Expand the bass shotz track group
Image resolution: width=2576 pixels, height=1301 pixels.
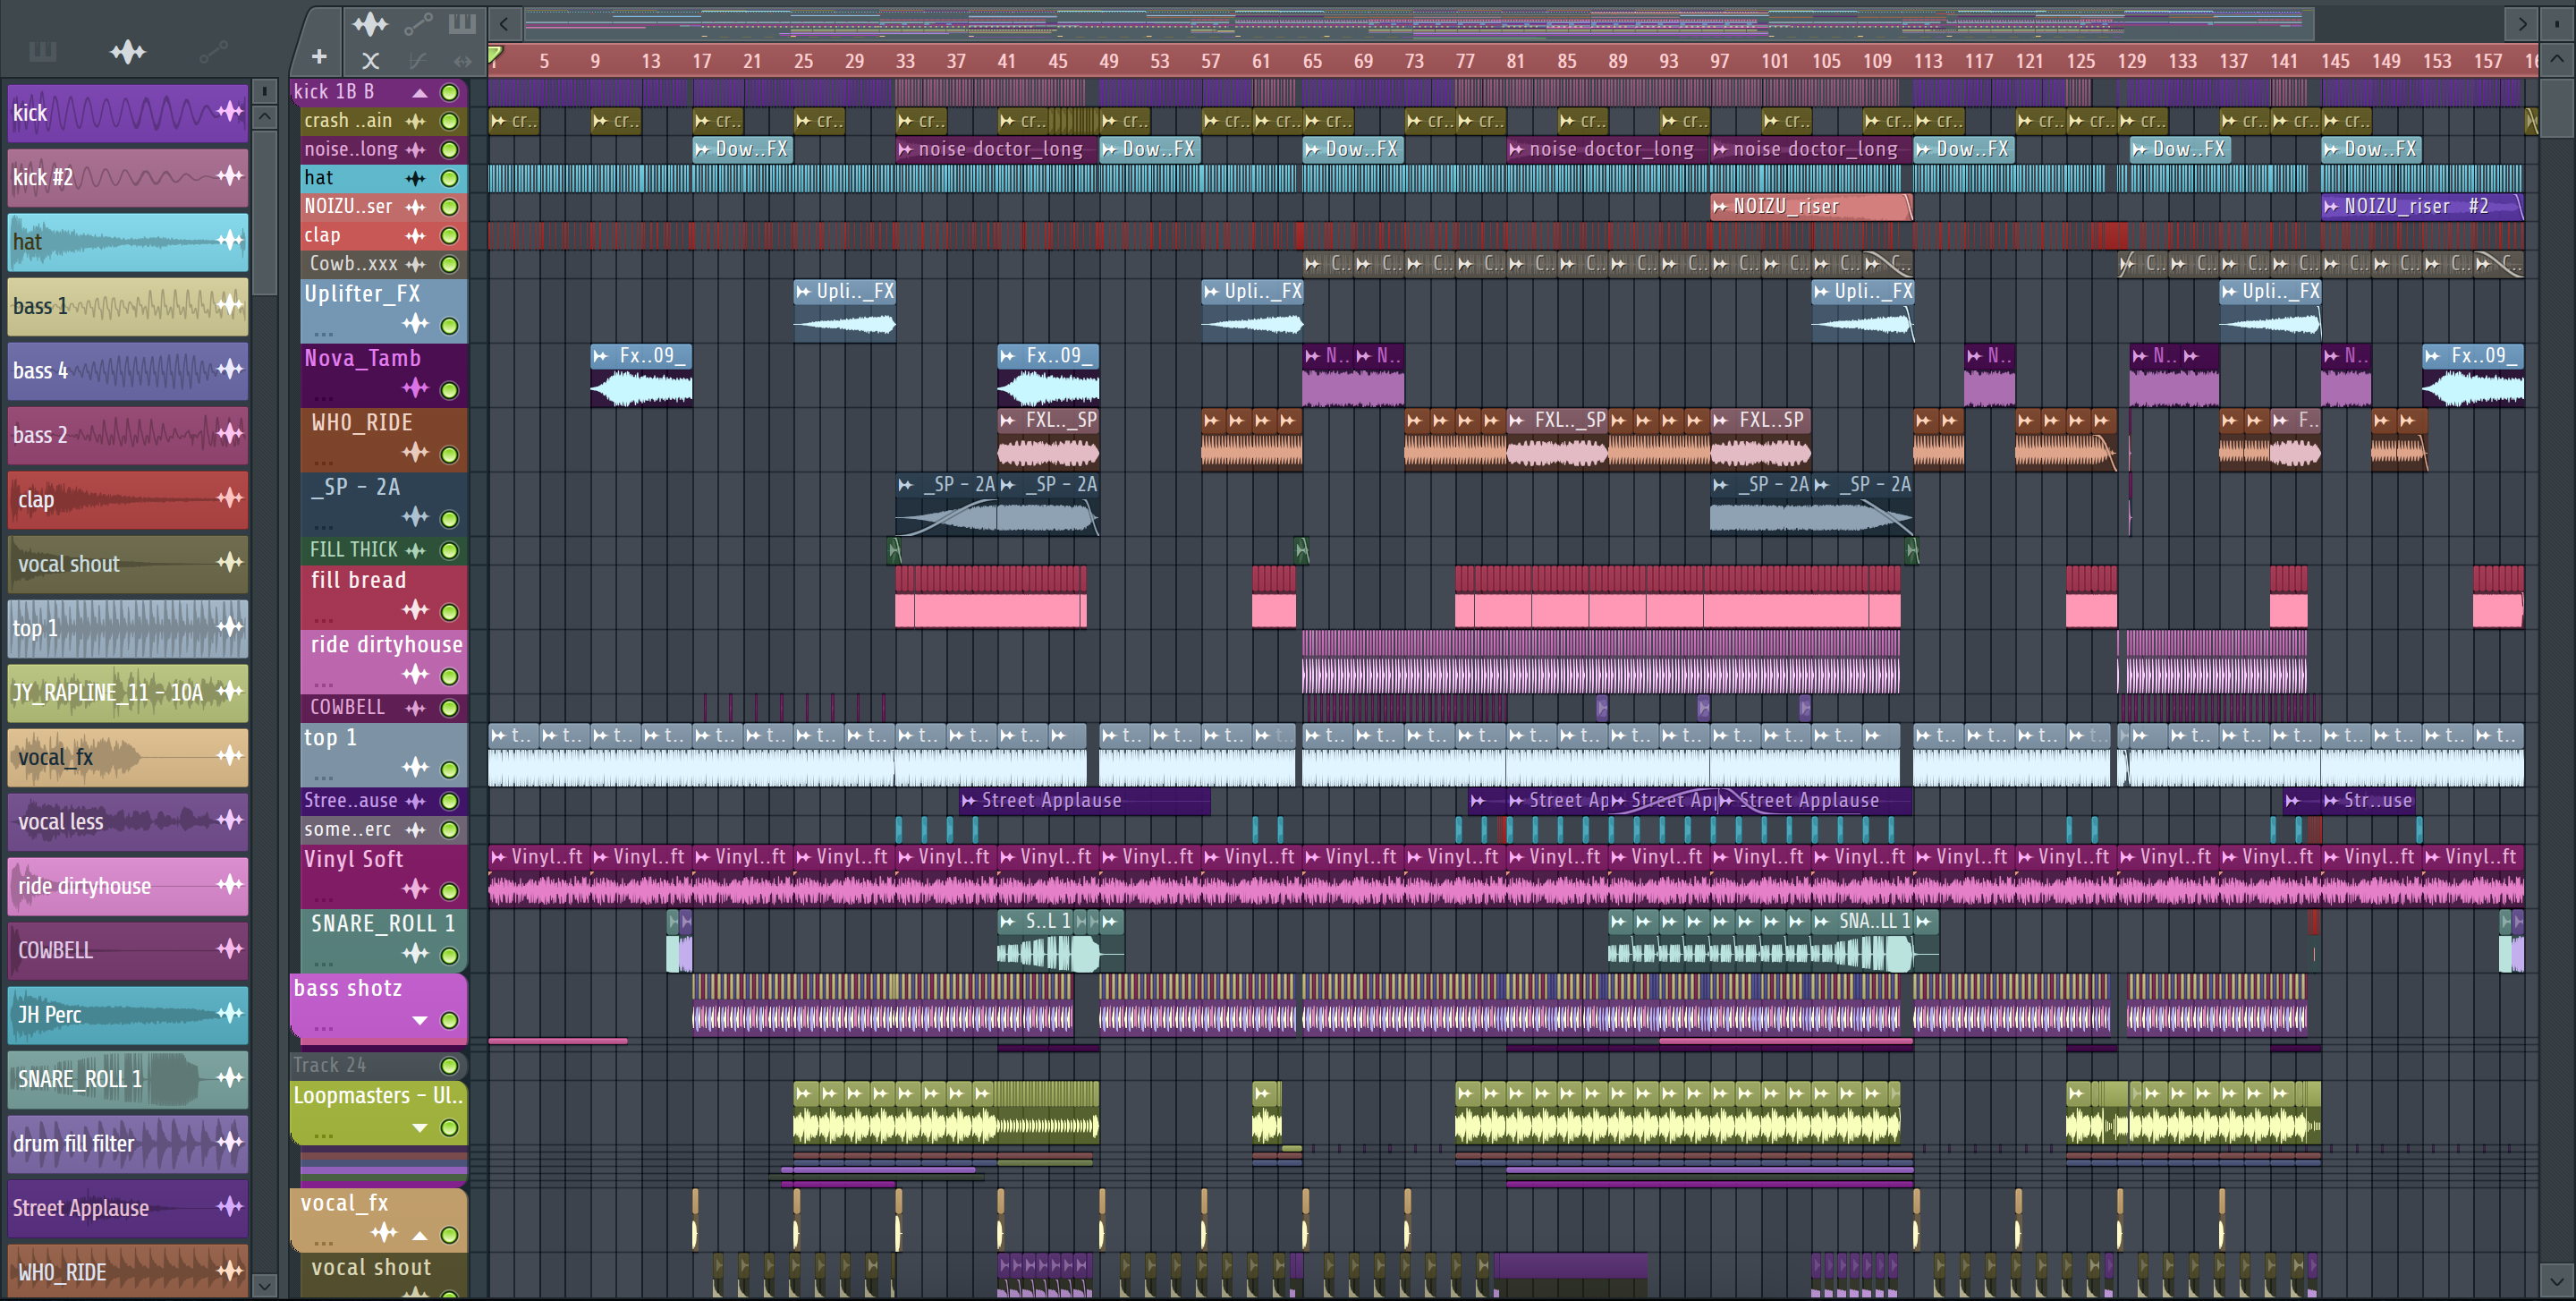click(x=420, y=1021)
